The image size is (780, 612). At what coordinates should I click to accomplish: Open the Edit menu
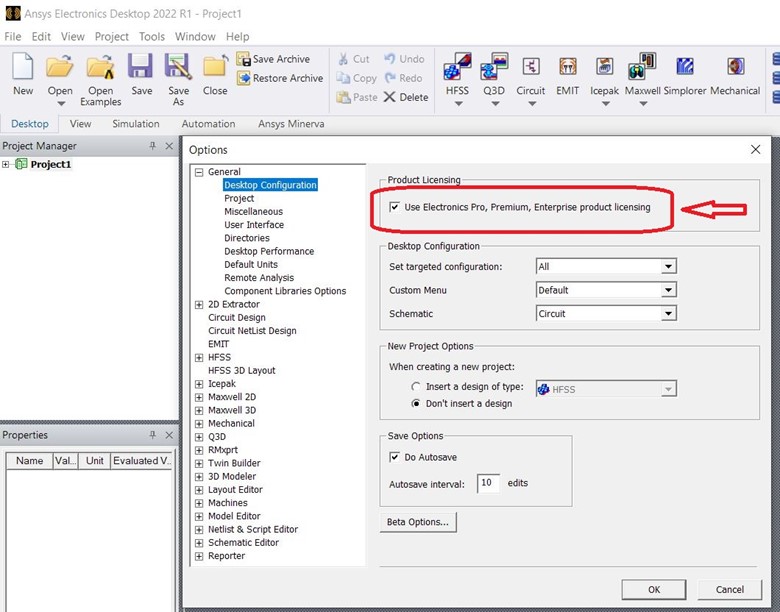pyautogui.click(x=41, y=36)
